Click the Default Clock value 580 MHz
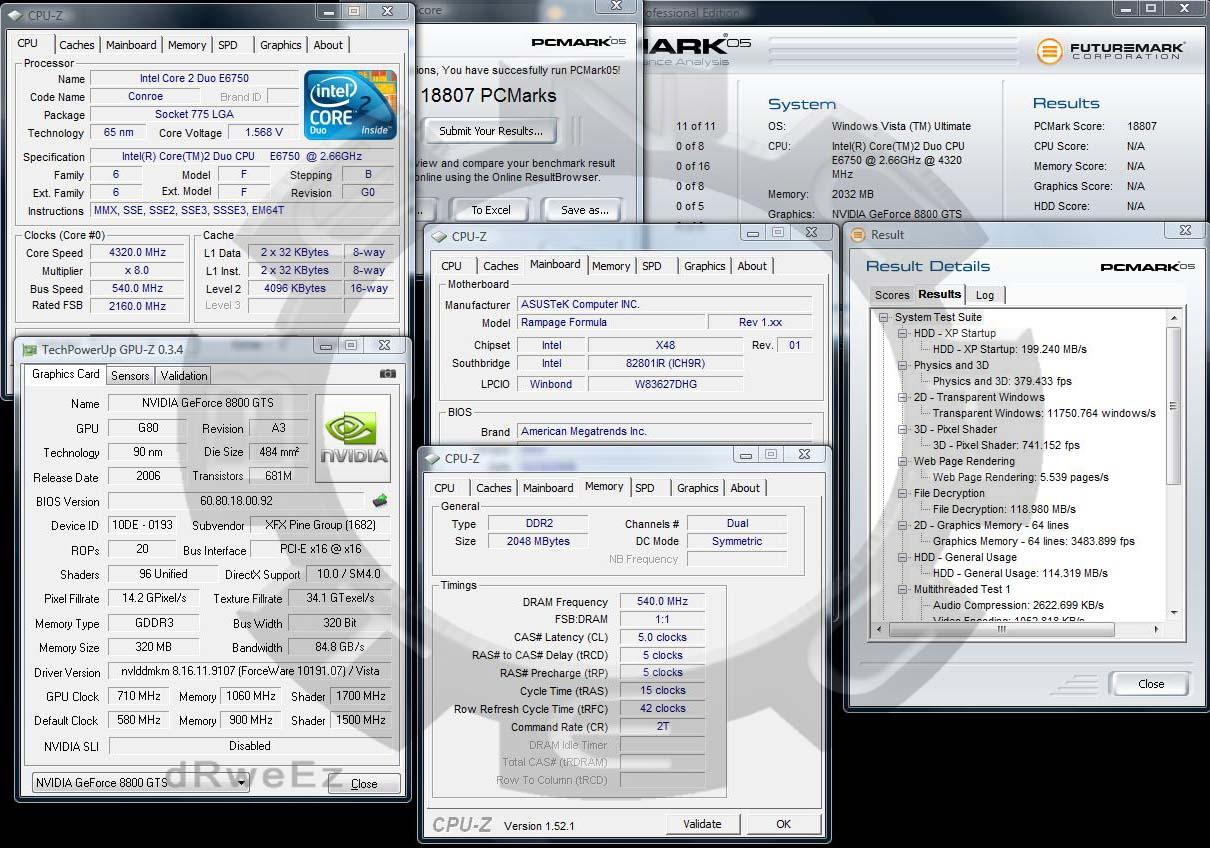1210x848 pixels. coord(138,720)
